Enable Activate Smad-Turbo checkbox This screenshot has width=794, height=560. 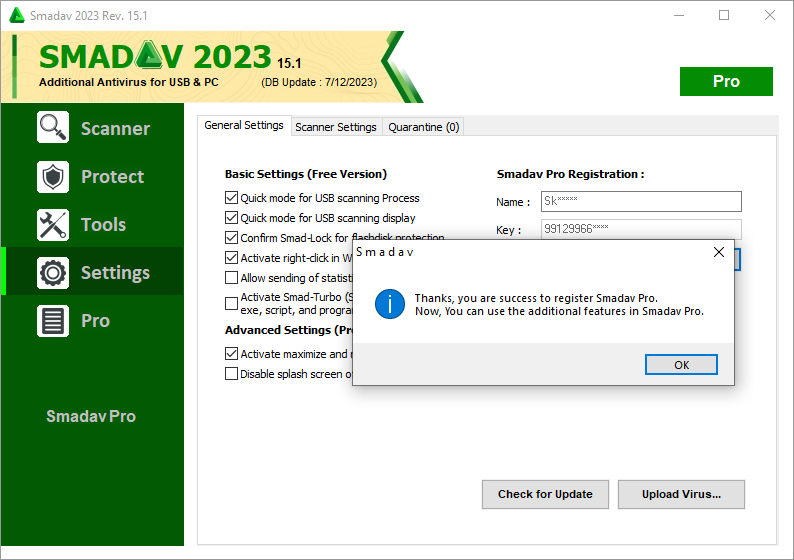point(231,303)
